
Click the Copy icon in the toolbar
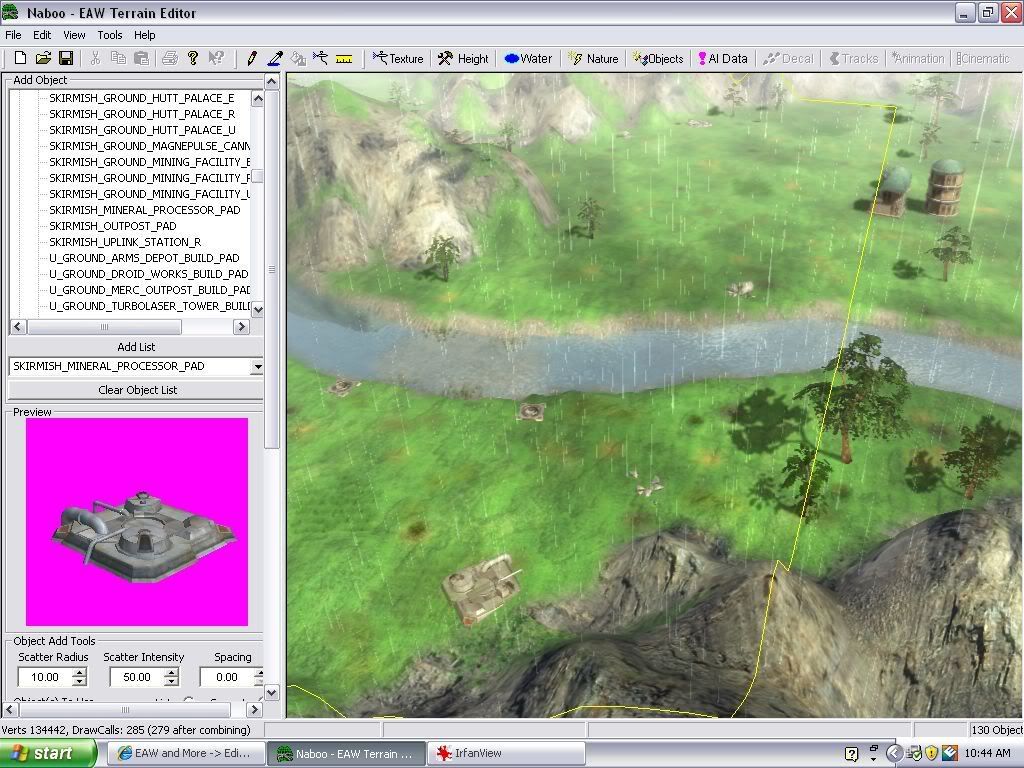118,58
